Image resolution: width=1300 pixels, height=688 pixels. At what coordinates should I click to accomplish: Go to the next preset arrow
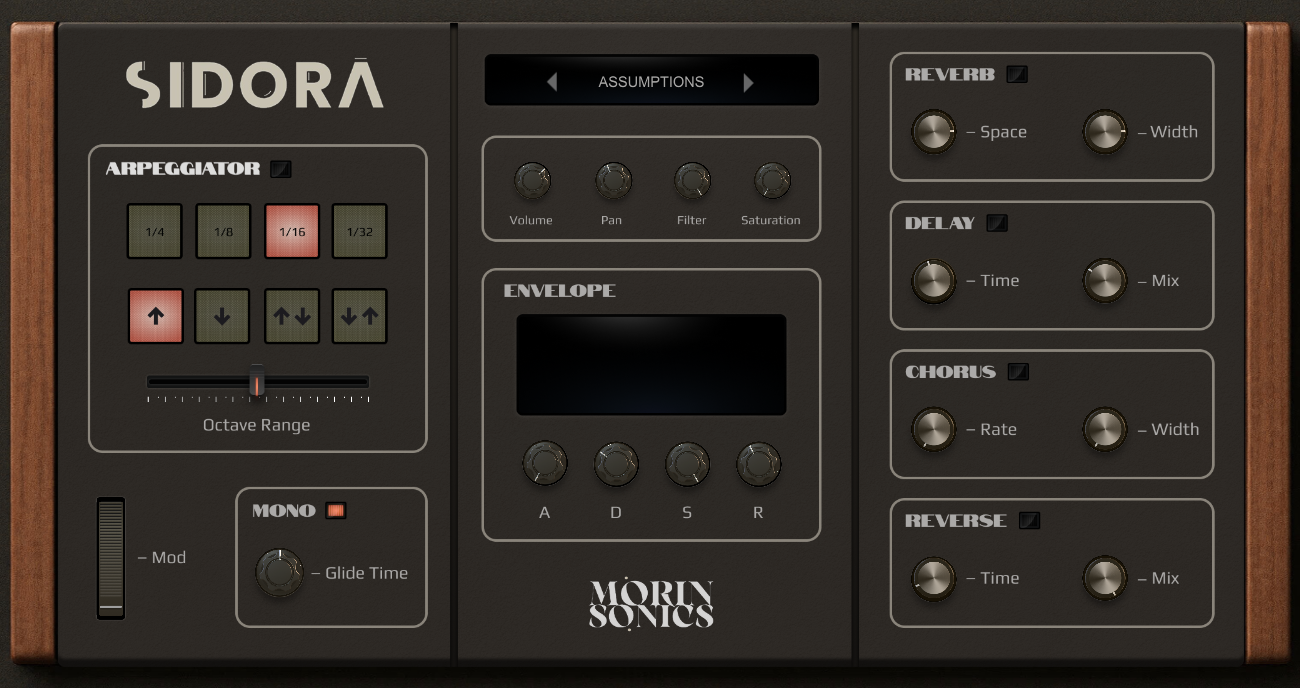[748, 83]
